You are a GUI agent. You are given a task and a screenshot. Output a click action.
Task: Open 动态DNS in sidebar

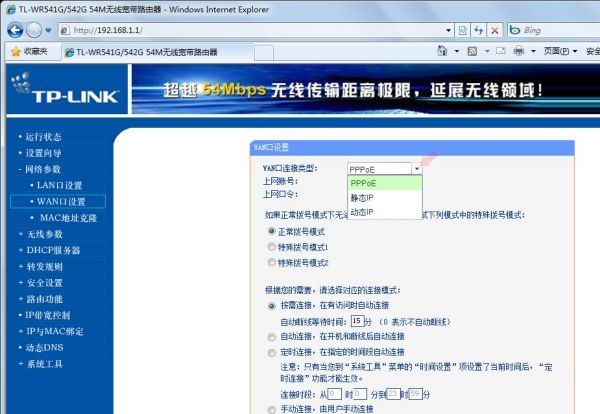(x=44, y=347)
